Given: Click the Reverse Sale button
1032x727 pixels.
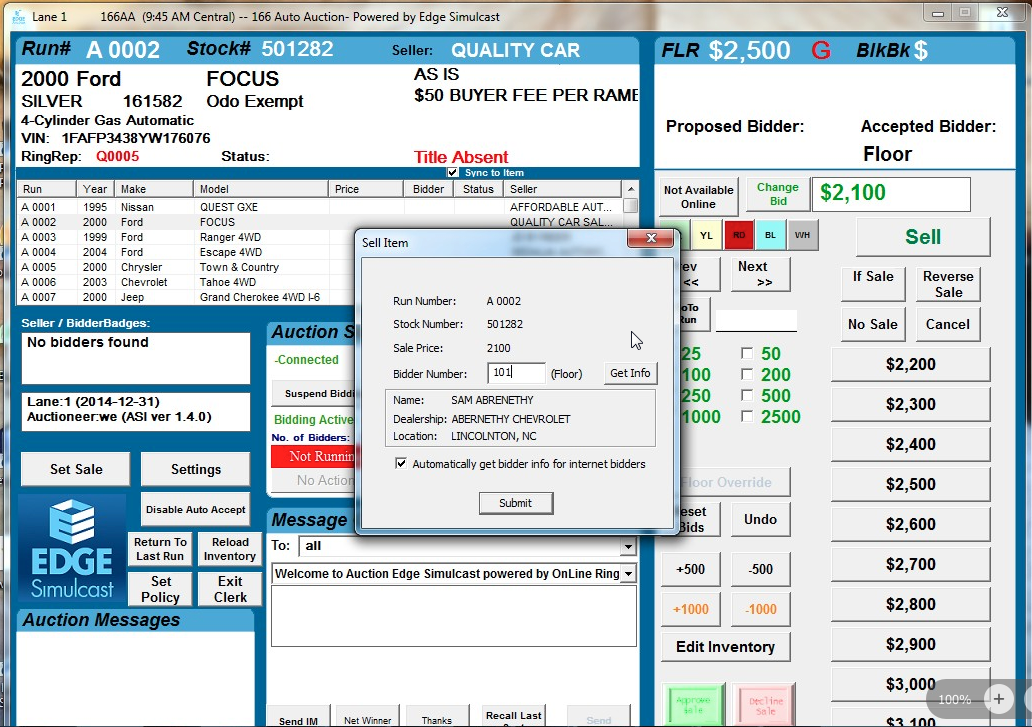Looking at the screenshot, I should click(948, 284).
